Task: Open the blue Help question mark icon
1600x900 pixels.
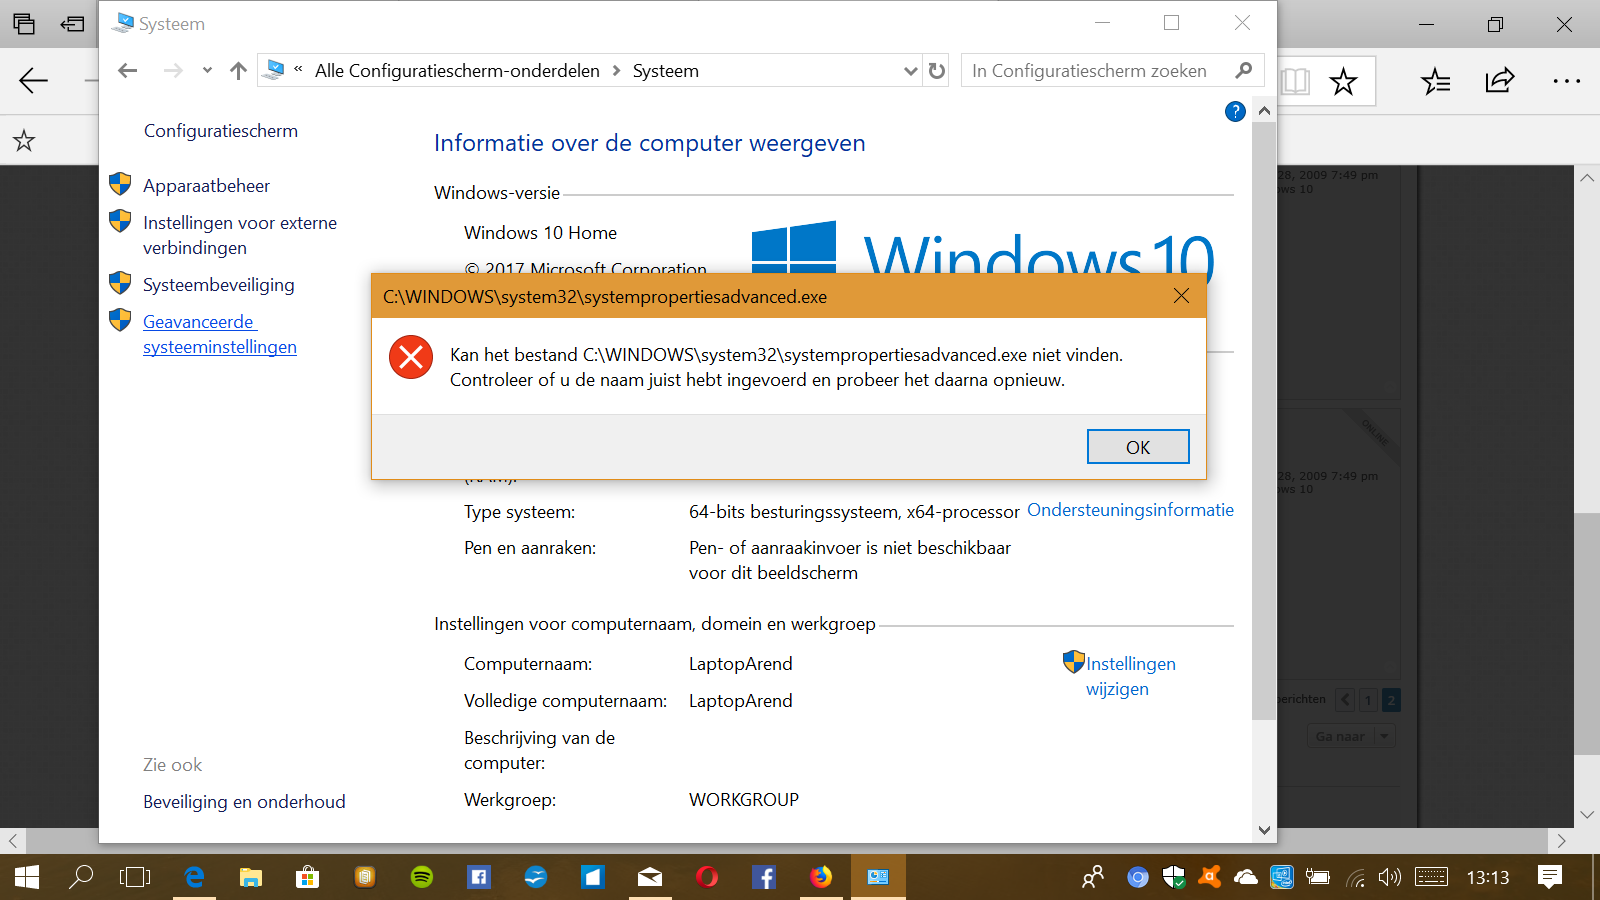Action: click(x=1235, y=112)
